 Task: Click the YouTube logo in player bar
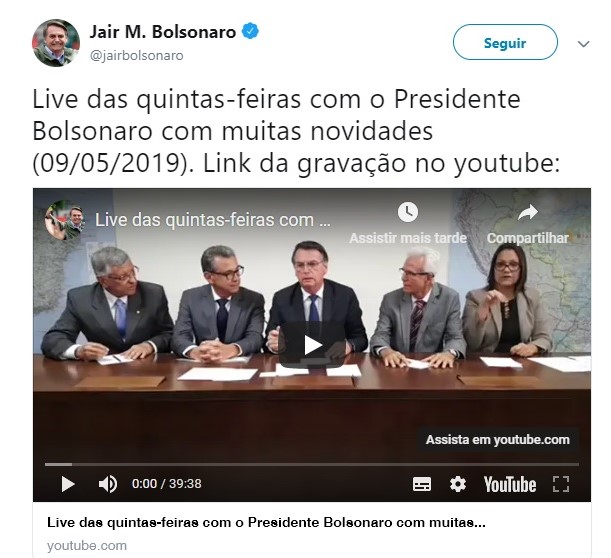pos(510,484)
